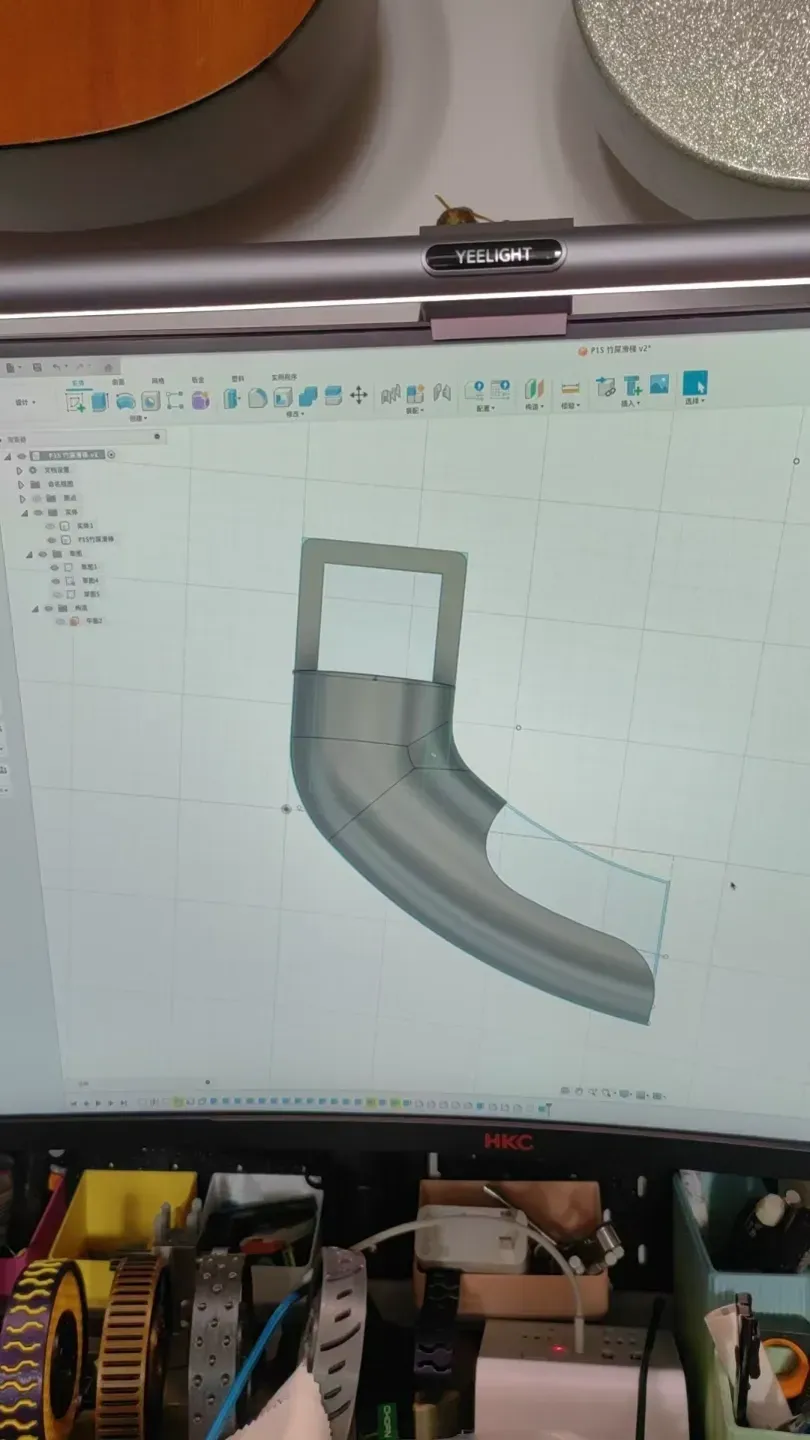The width and height of the screenshot is (810, 1440).
Task: Switch to the 实用程序 utilities tab
Action: (285, 377)
